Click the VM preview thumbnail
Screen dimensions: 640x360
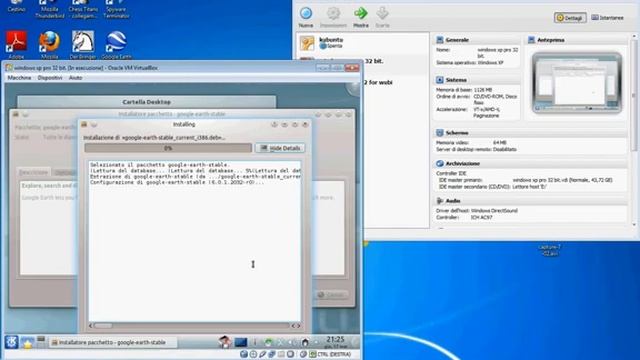tap(577, 83)
